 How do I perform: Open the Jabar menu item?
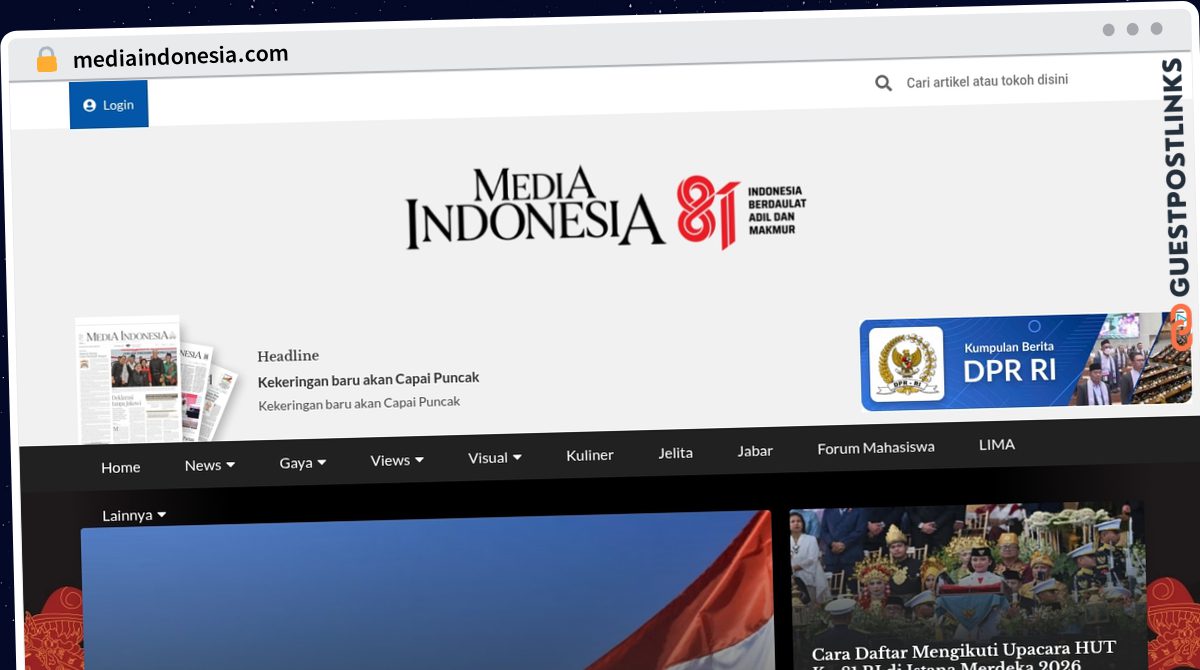pos(755,451)
